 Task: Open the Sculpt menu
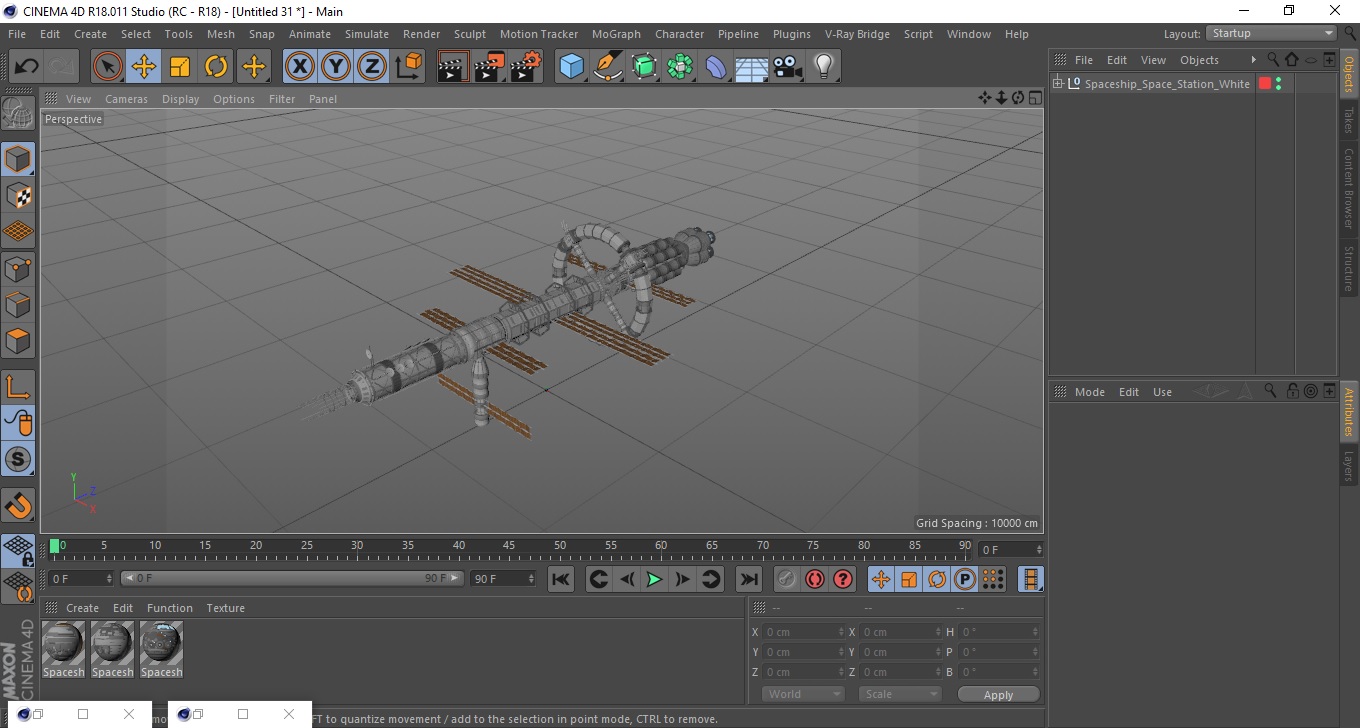pos(469,34)
